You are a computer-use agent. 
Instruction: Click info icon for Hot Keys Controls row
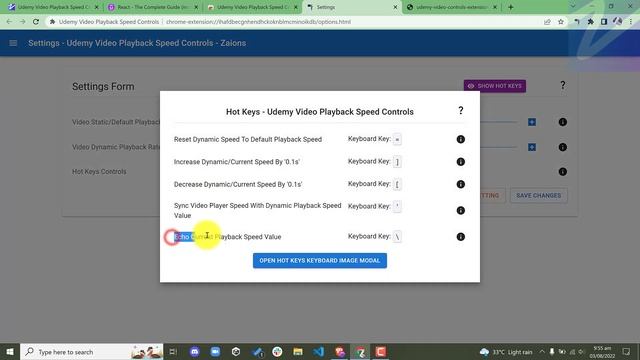point(562,171)
